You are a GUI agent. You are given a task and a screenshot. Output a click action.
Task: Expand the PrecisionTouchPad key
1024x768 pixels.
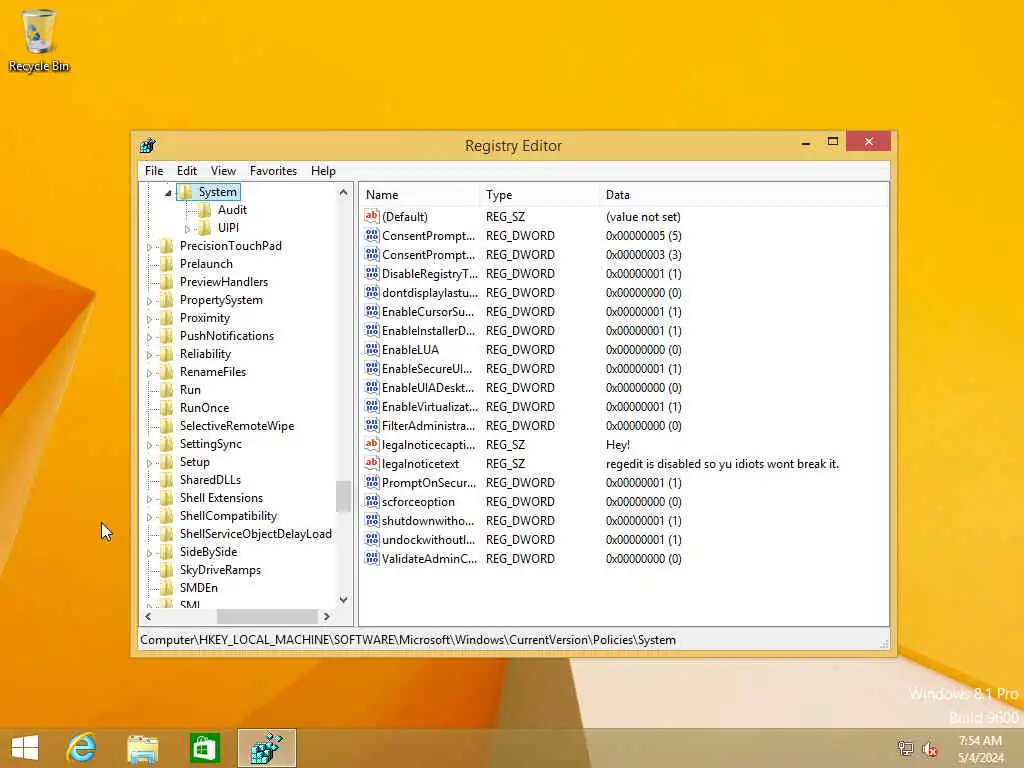[150, 247]
